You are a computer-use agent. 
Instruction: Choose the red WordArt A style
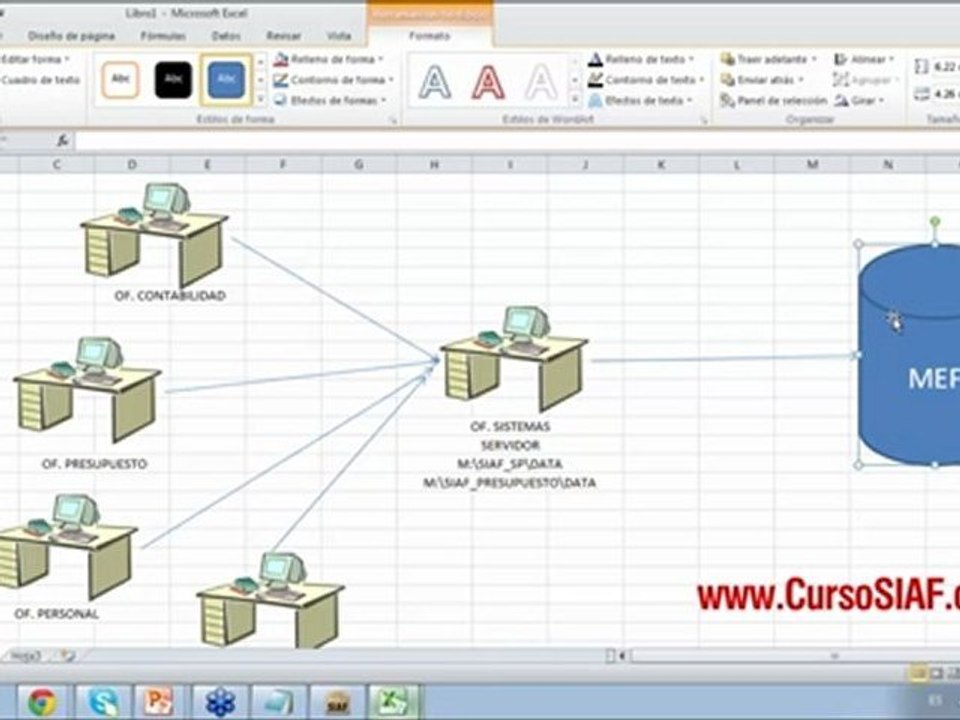click(488, 82)
